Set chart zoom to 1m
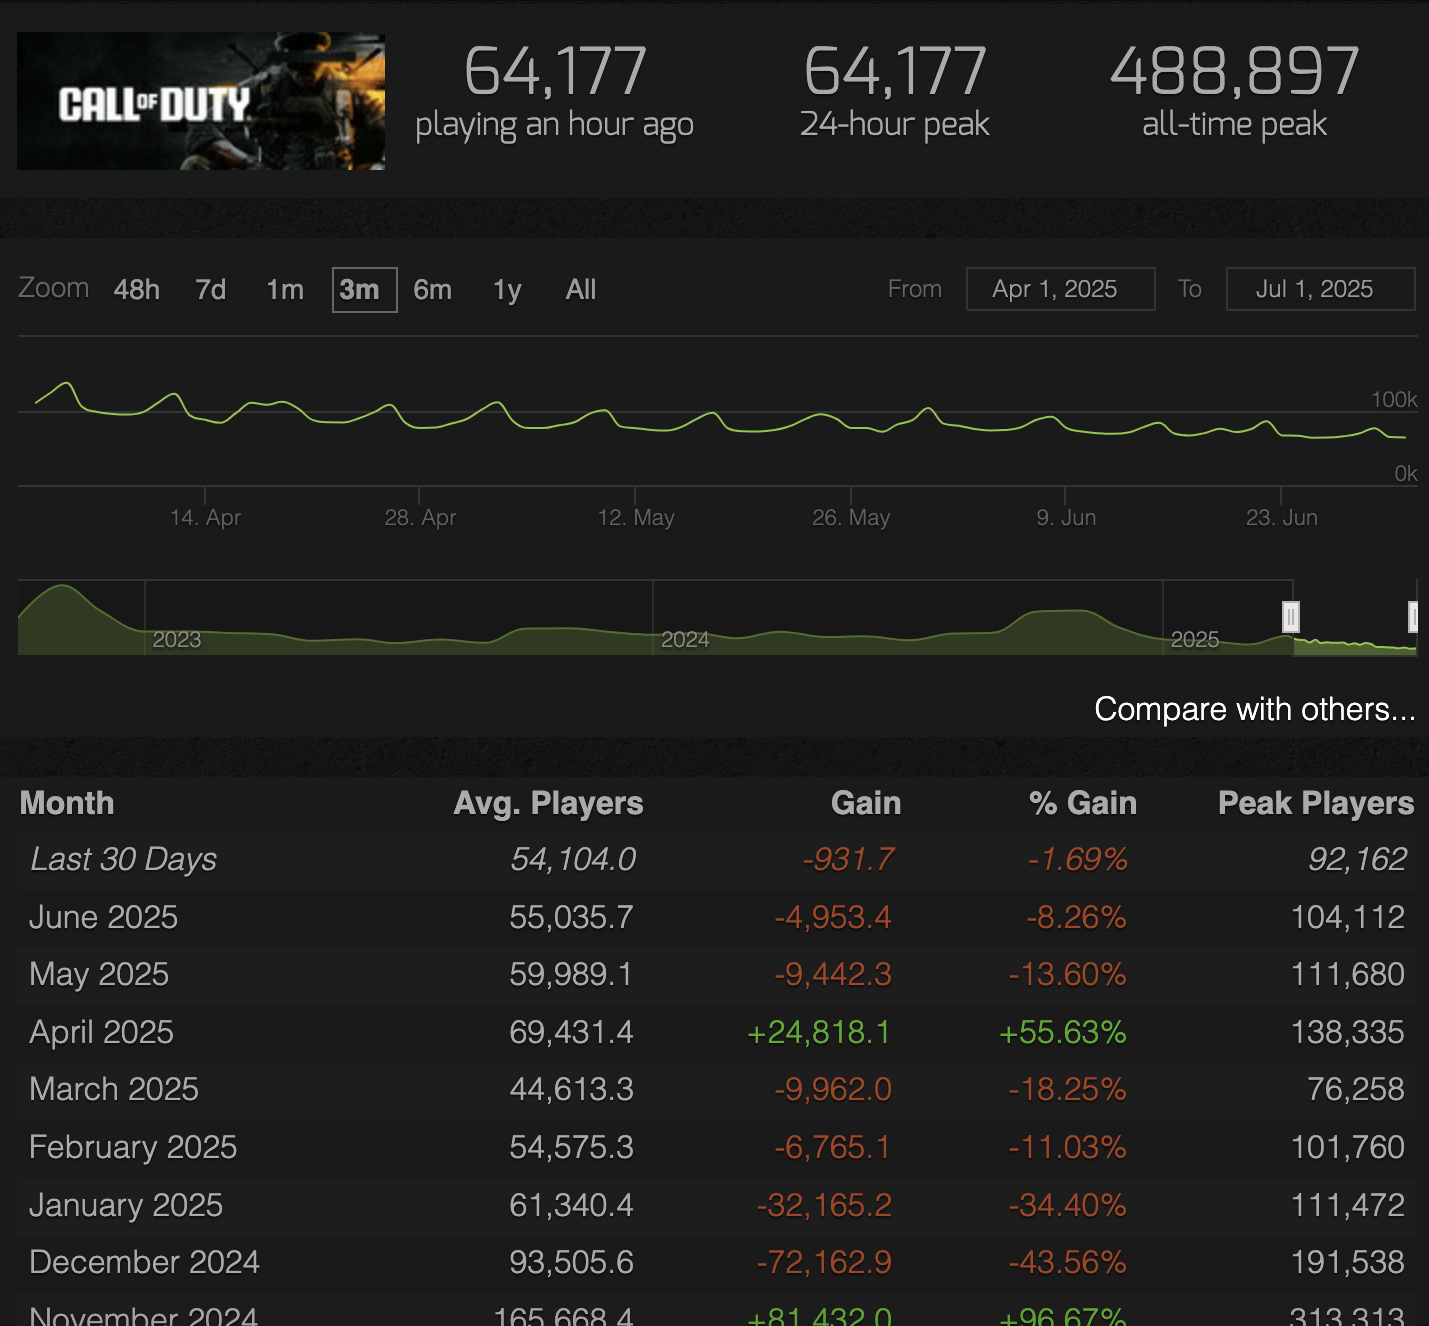This screenshot has width=1429, height=1326. 285,290
